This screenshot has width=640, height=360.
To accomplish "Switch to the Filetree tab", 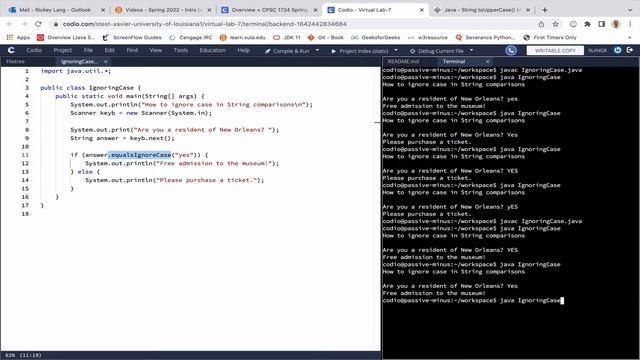I will (x=16, y=62).
